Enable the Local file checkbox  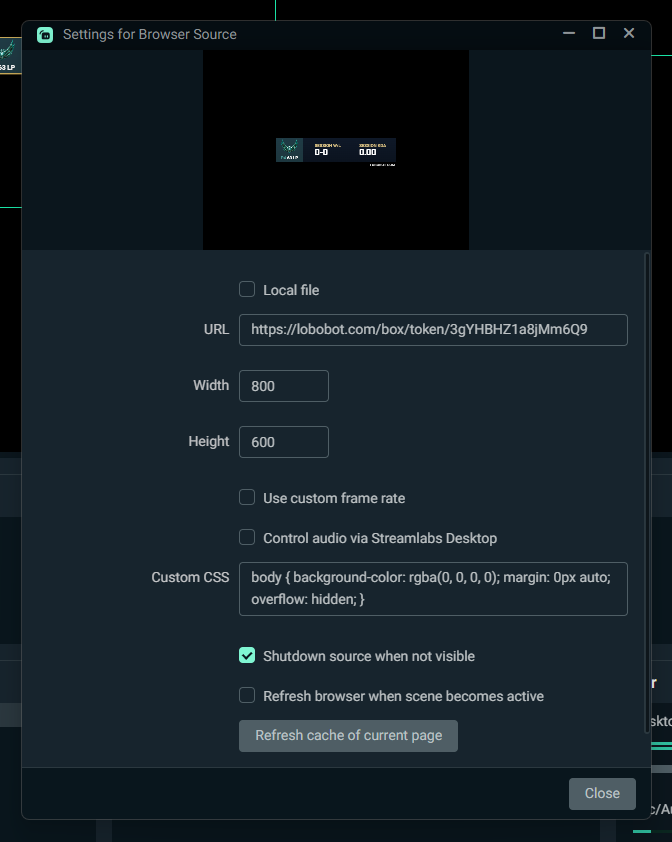(247, 290)
